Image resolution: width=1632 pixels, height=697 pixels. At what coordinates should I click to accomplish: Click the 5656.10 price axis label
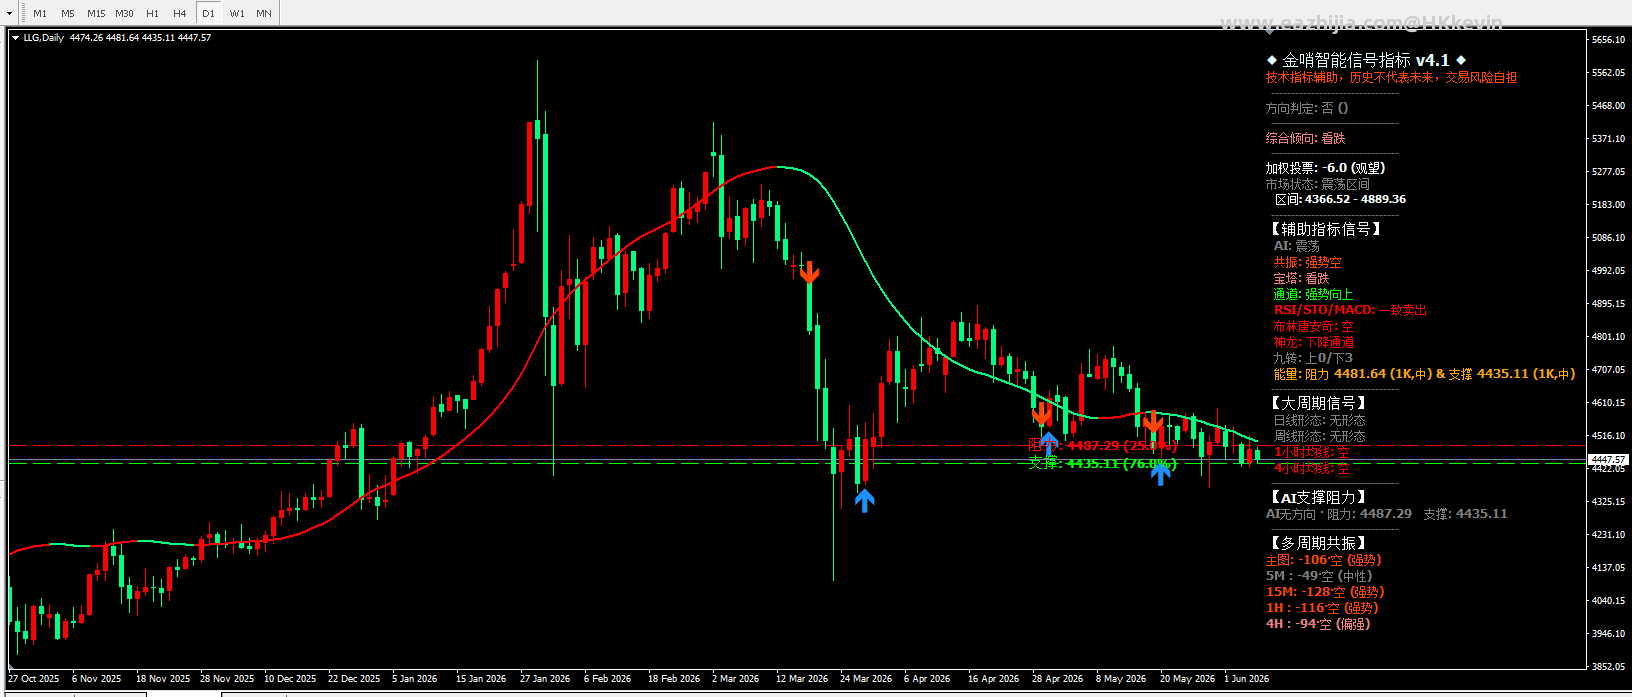point(1608,40)
